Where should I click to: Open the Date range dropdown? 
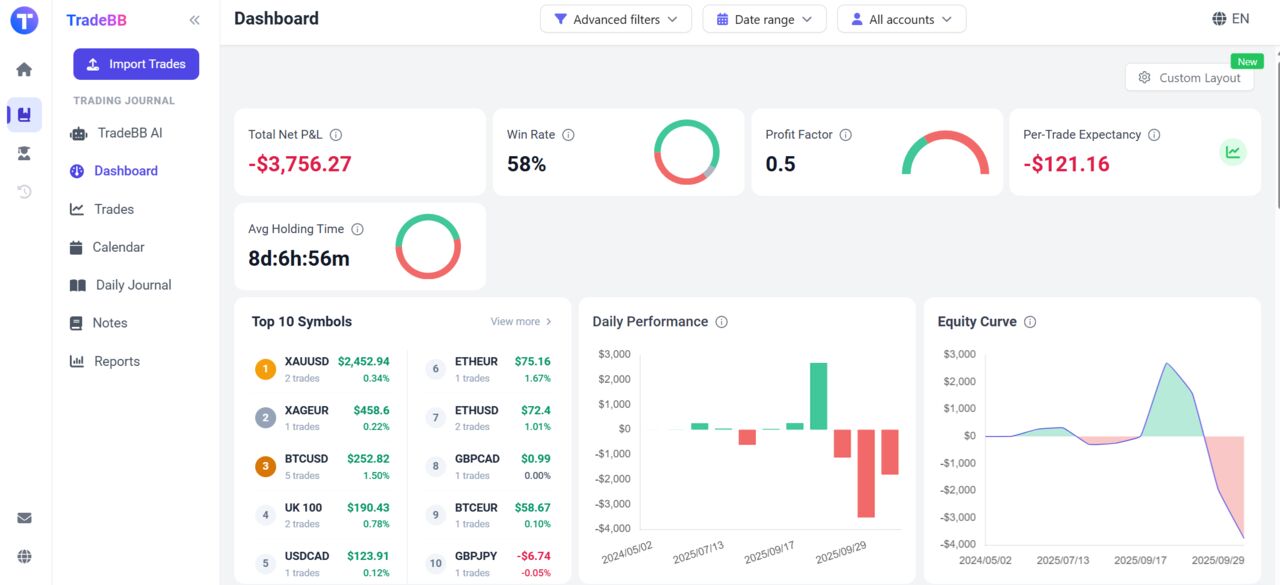pyautogui.click(x=764, y=19)
